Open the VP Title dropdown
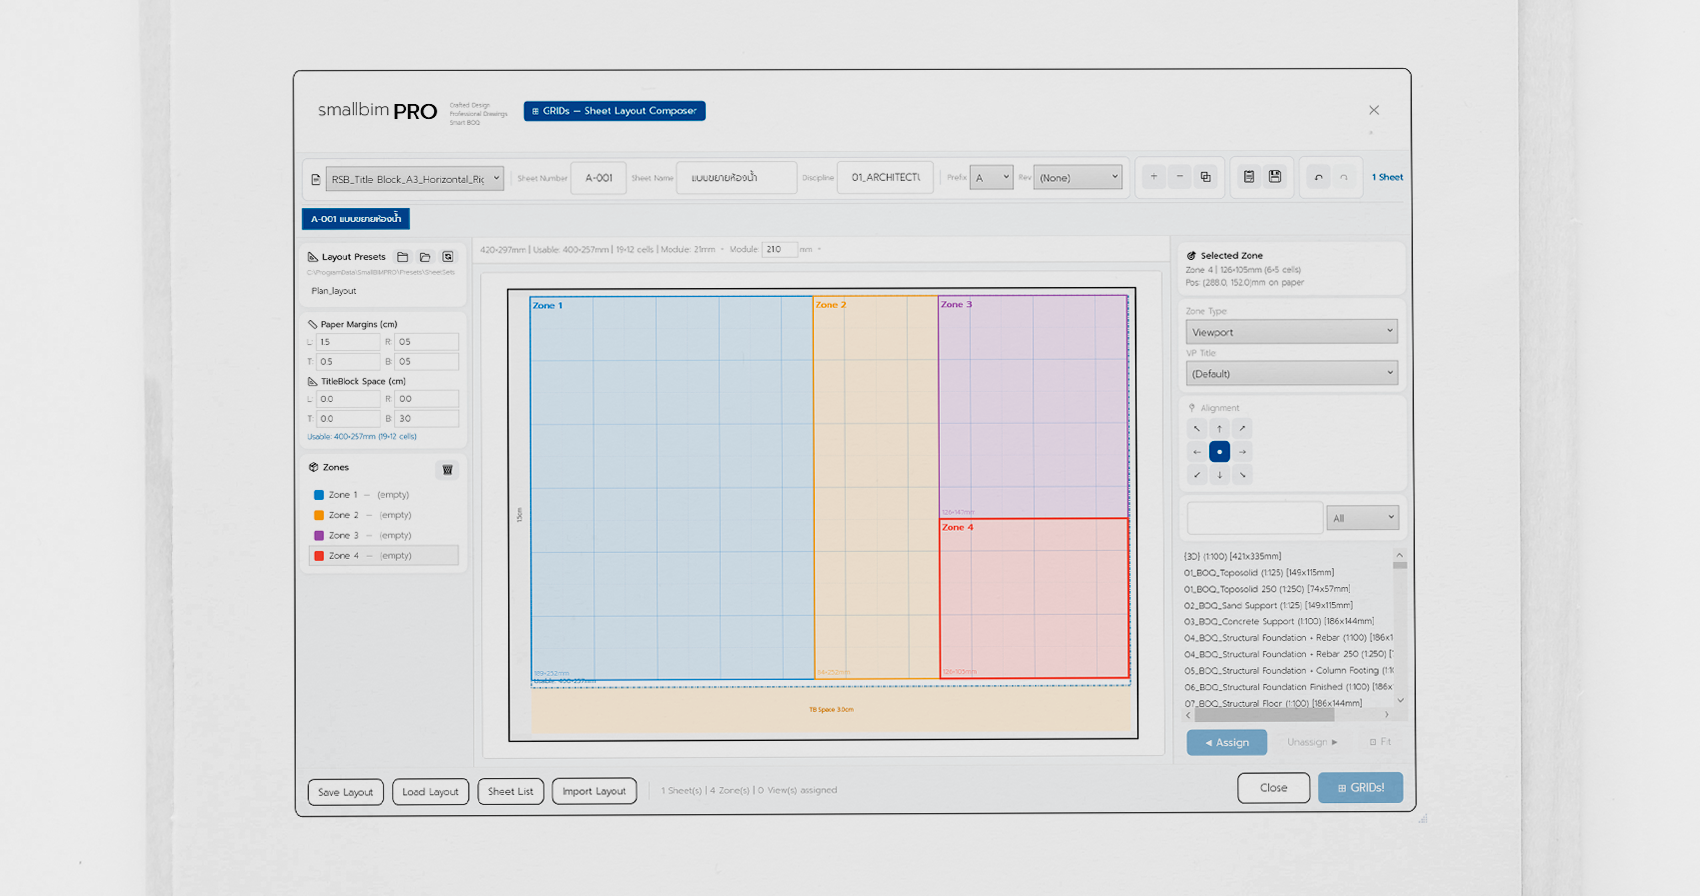Screen dimensions: 1700x896 click(x=1291, y=374)
